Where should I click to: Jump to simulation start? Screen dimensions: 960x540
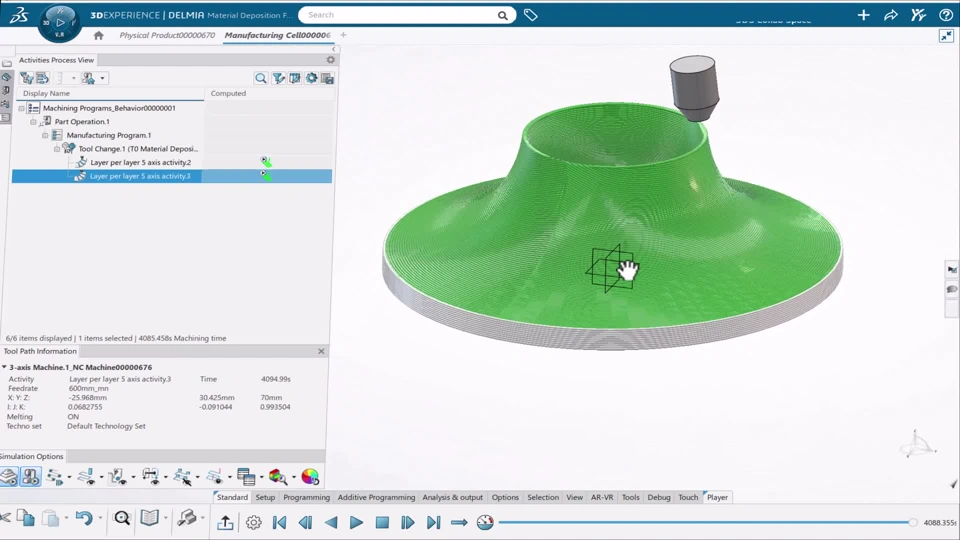point(280,522)
